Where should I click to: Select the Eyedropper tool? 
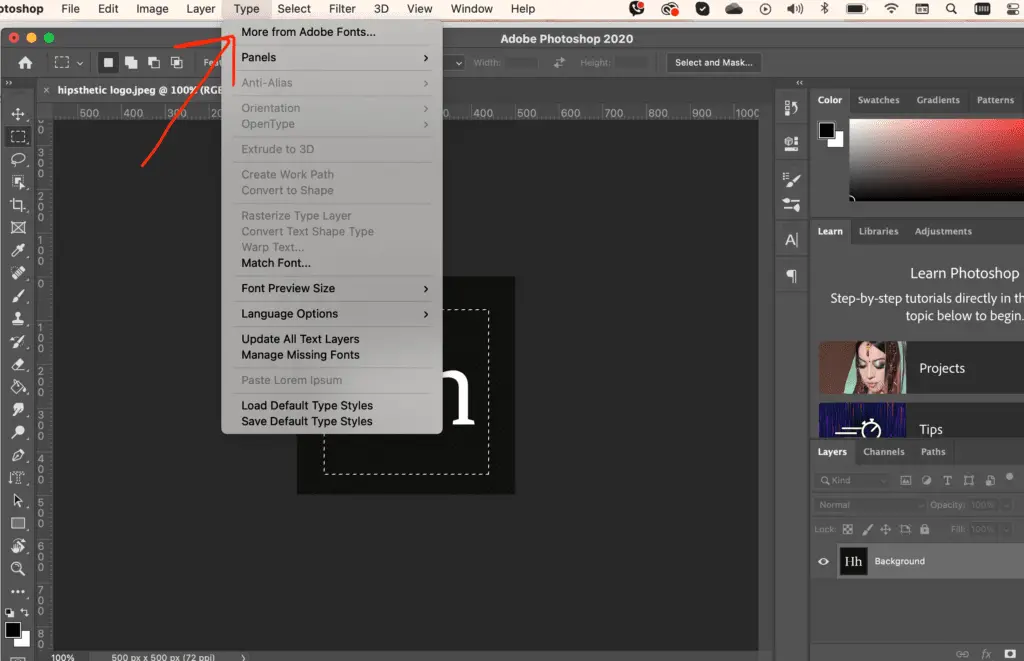click(18, 250)
